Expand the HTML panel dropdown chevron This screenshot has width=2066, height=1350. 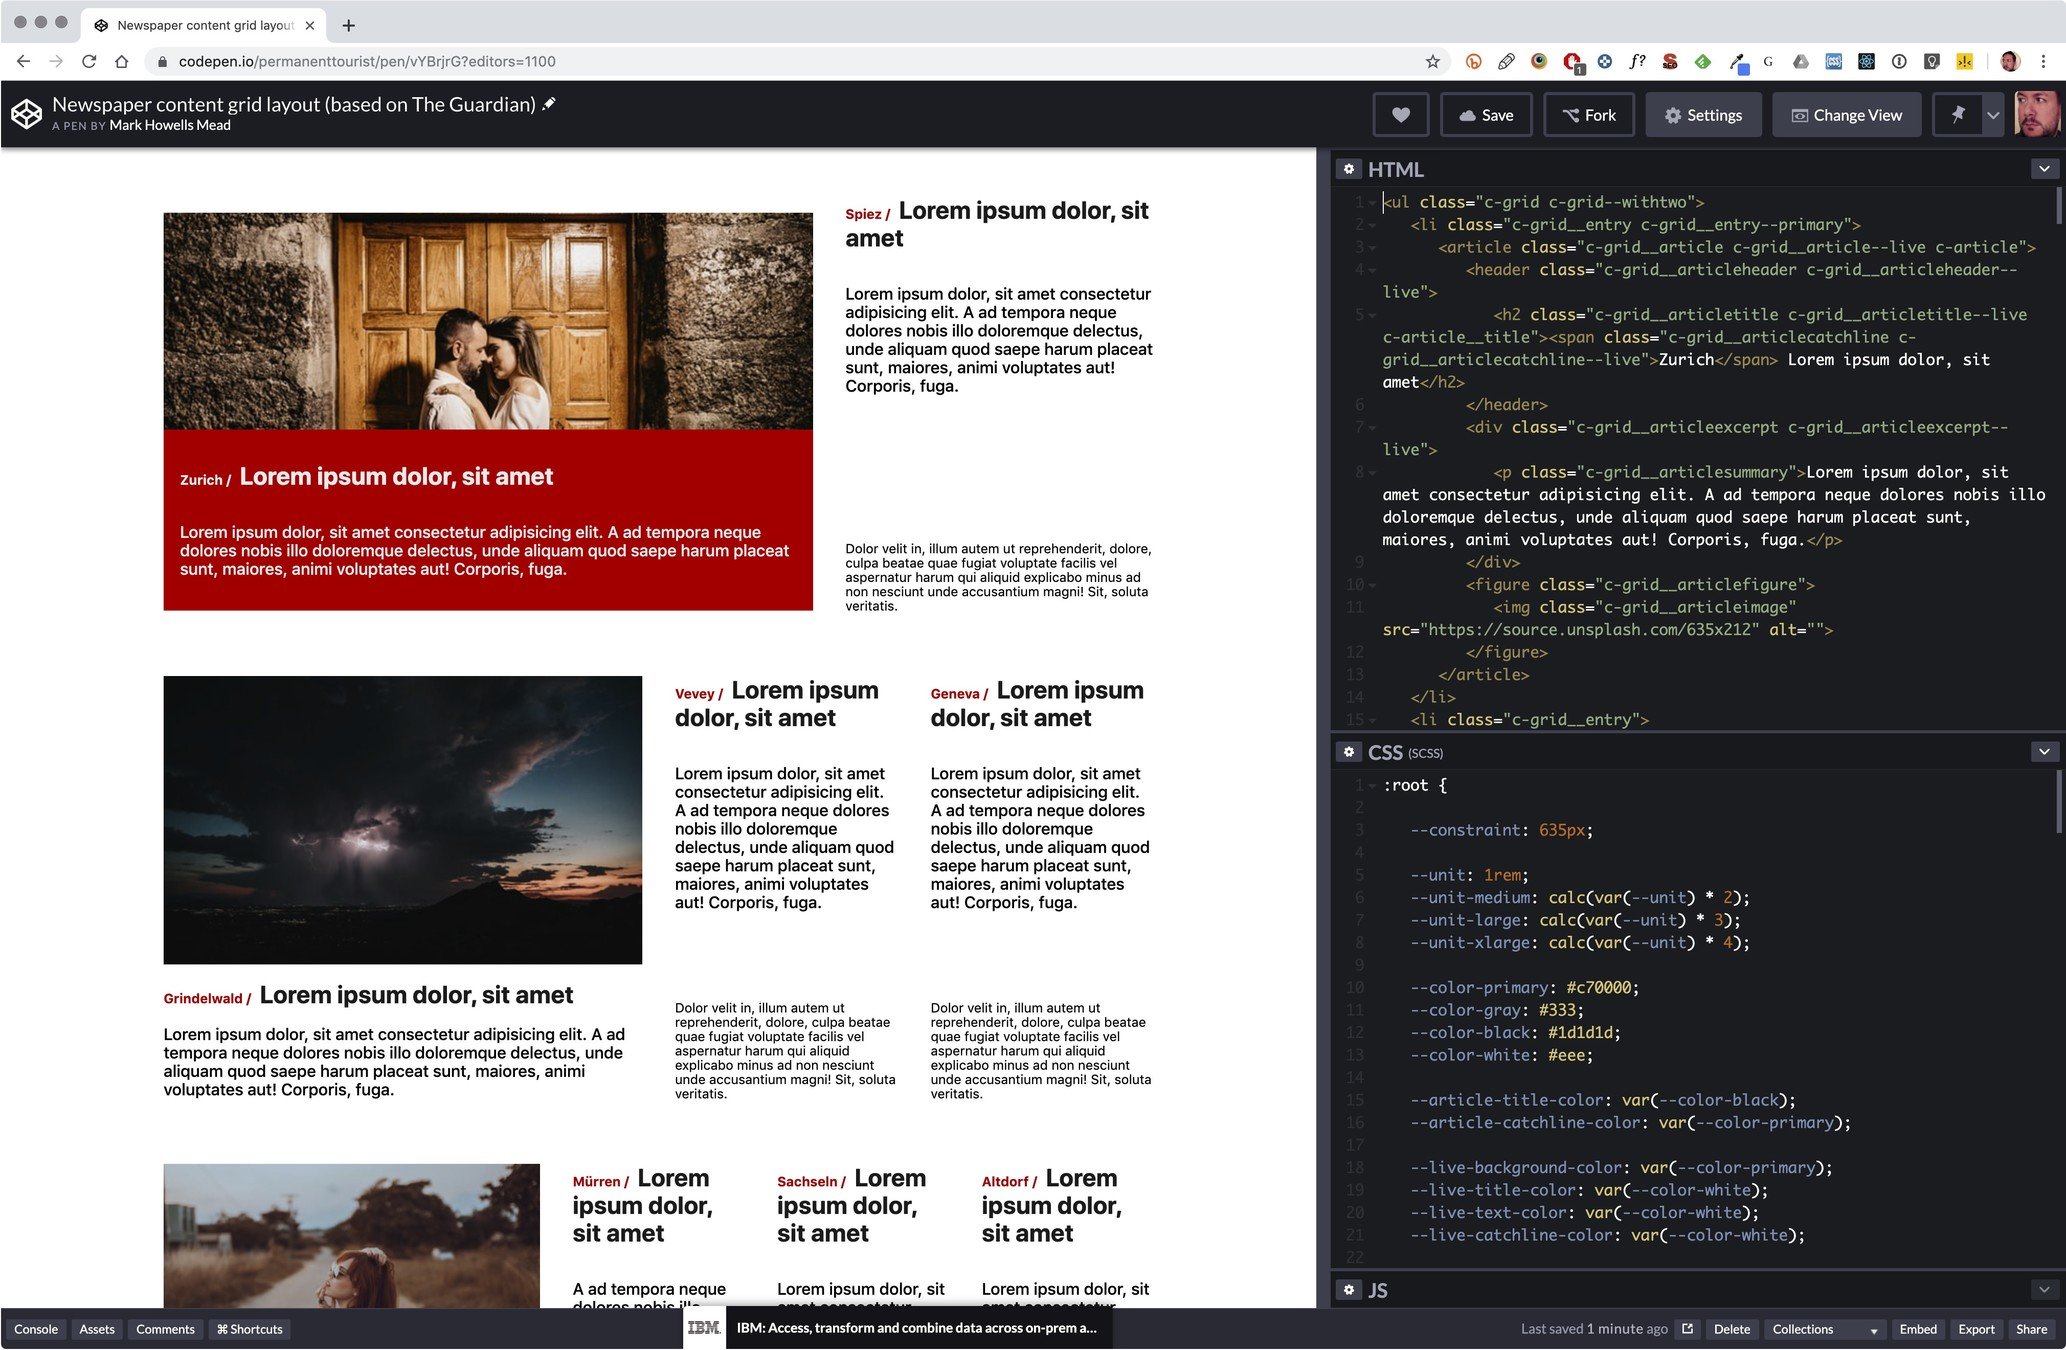pos(2044,169)
